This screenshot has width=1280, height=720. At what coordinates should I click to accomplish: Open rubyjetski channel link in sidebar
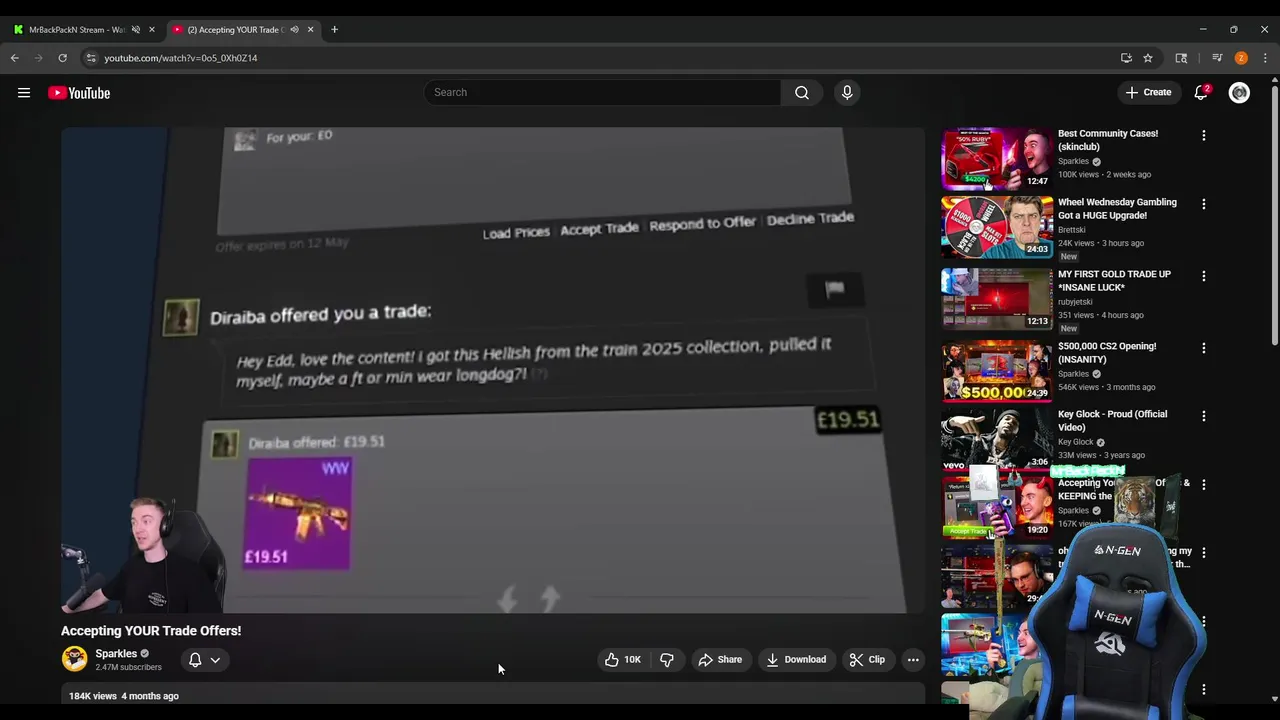pos(1075,301)
